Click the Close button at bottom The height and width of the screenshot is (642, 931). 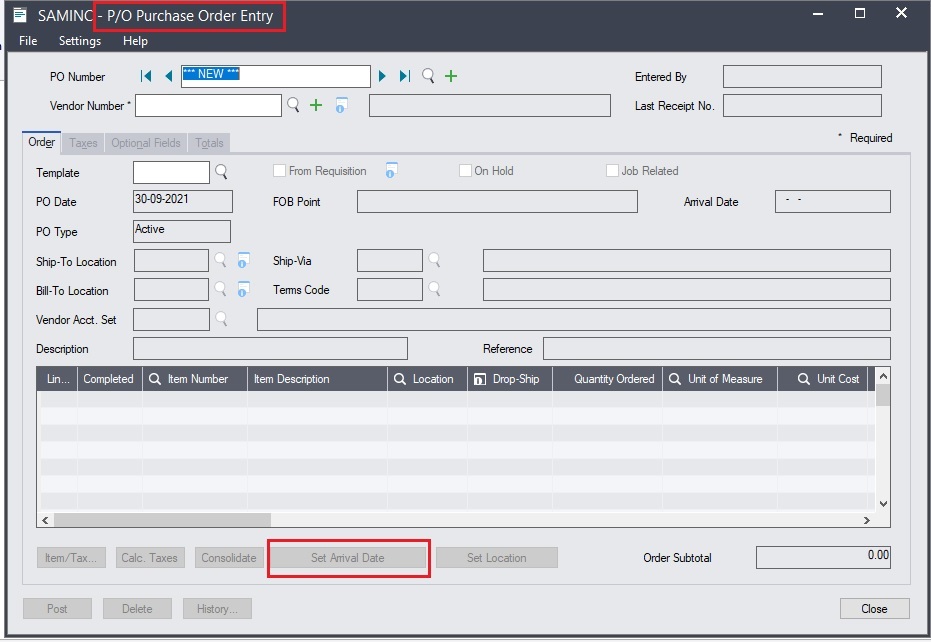pyautogui.click(x=875, y=609)
